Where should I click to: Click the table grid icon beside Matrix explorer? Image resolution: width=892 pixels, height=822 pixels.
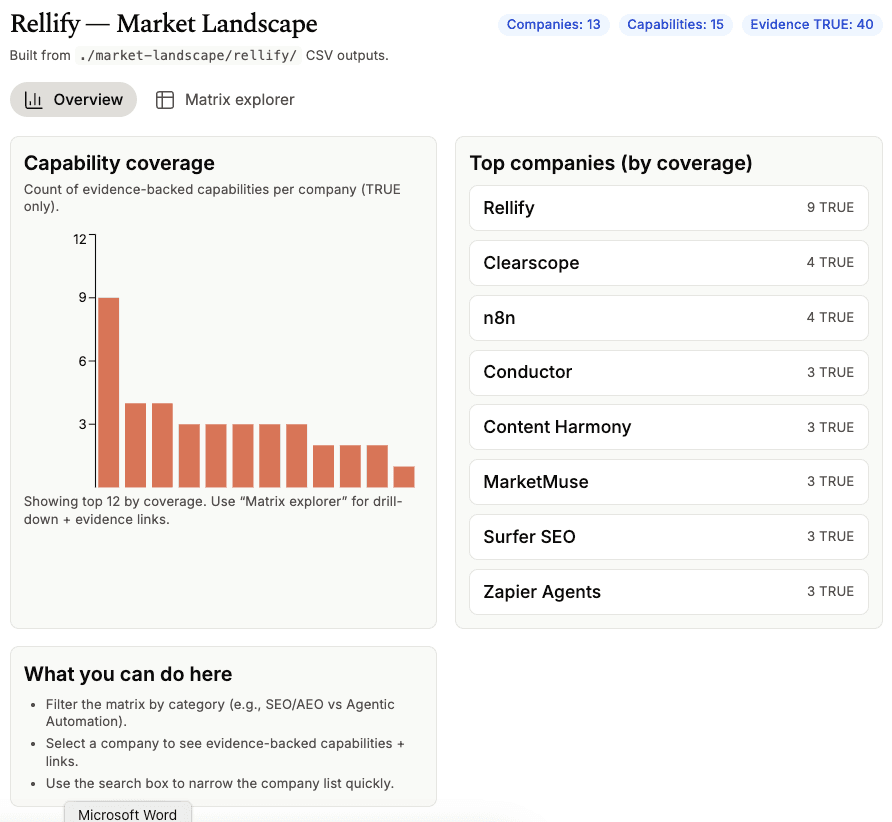coord(165,100)
